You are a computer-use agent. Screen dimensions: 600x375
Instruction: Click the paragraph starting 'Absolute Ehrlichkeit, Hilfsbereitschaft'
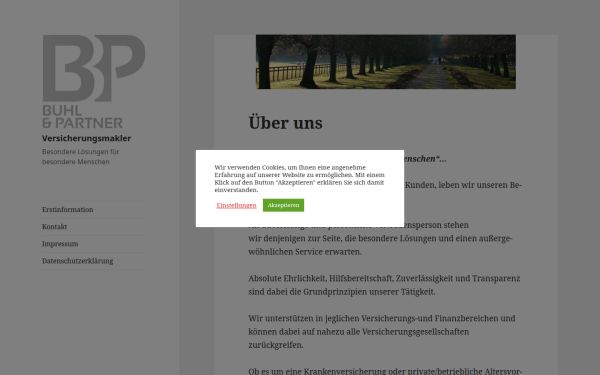click(384, 285)
